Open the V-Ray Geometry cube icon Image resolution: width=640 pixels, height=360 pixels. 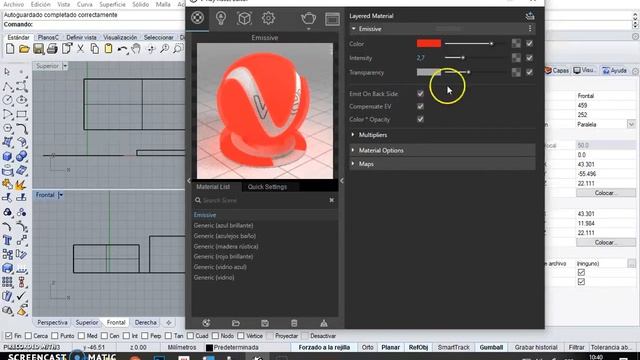[x=244, y=18]
